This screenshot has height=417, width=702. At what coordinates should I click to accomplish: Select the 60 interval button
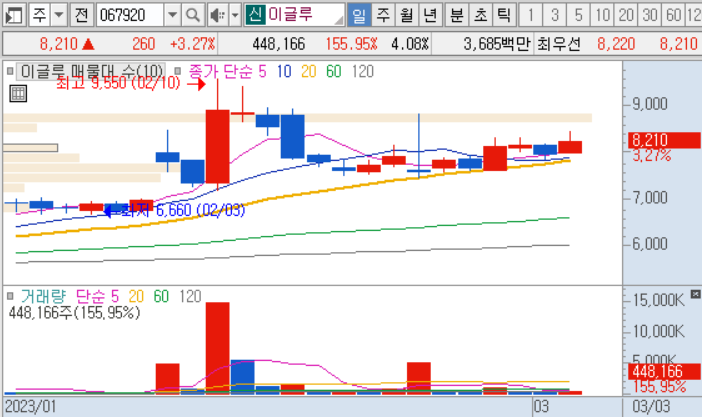click(x=673, y=15)
